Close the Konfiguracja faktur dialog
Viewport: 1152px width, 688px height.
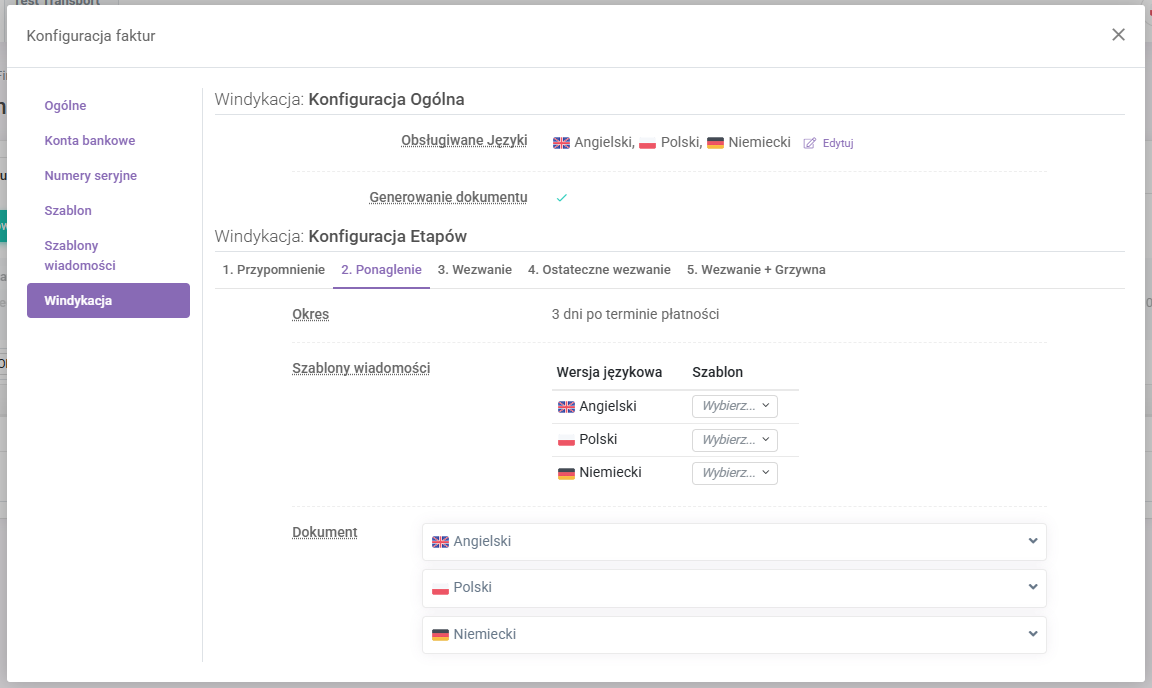[1118, 35]
